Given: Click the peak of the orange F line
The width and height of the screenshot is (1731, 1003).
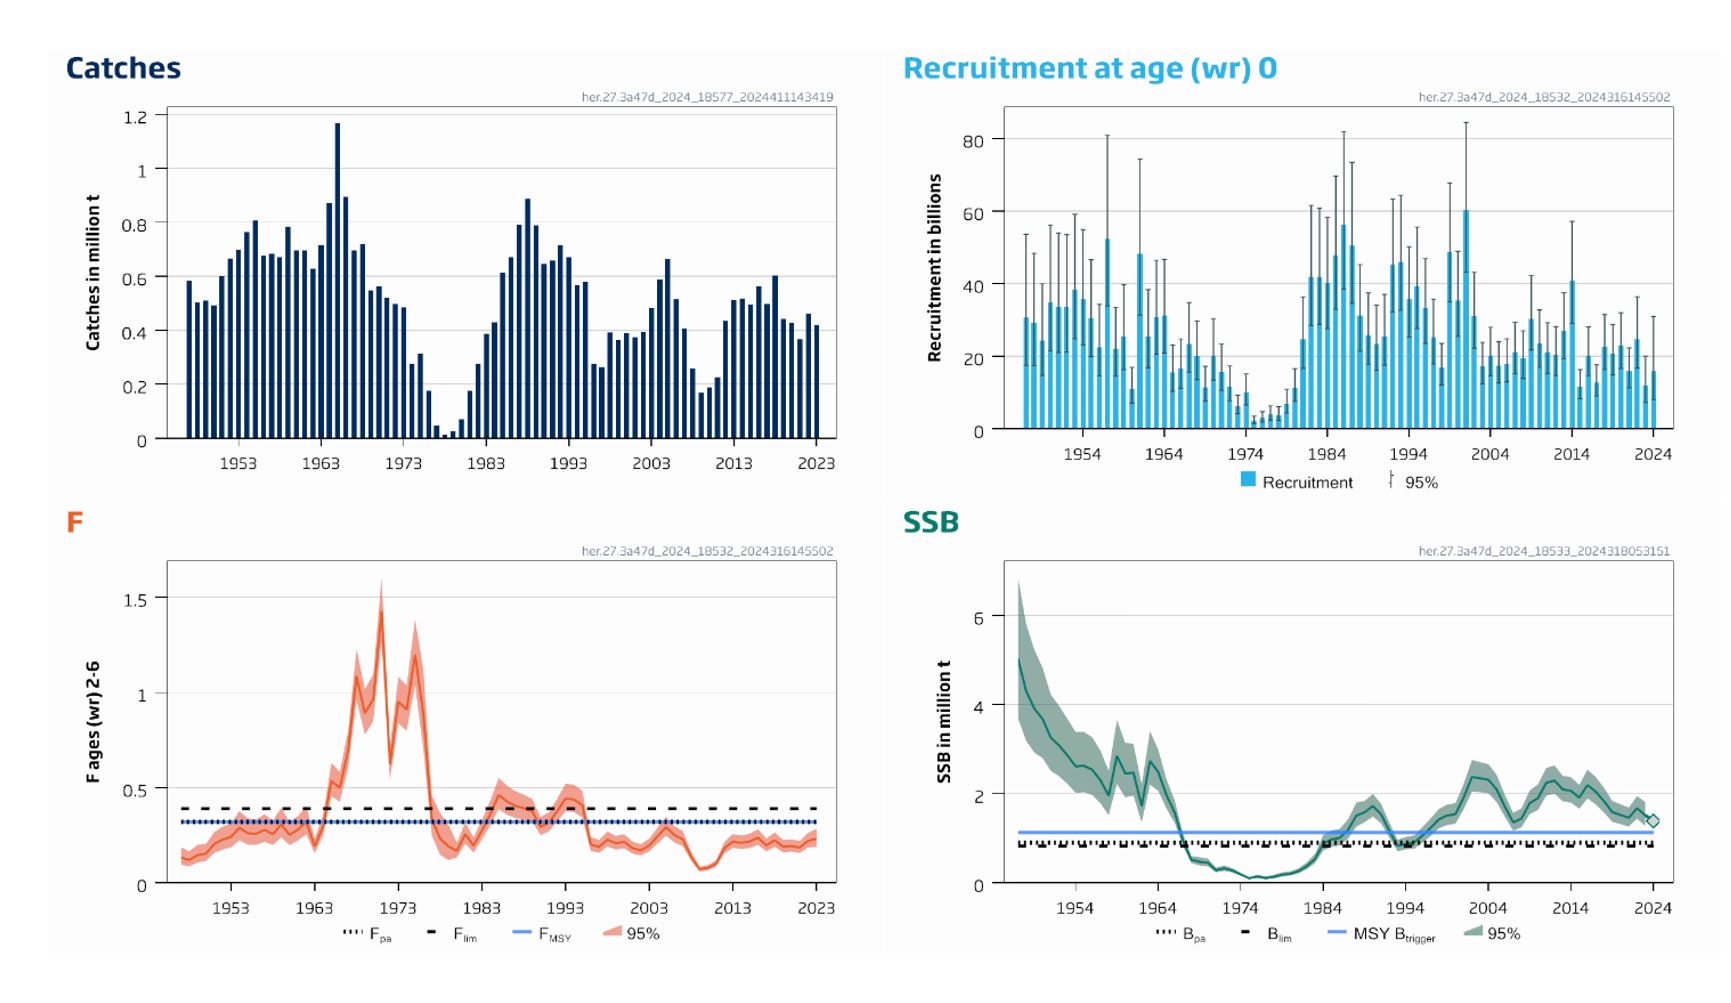Looking at the screenshot, I should pyautogui.click(x=381, y=612).
